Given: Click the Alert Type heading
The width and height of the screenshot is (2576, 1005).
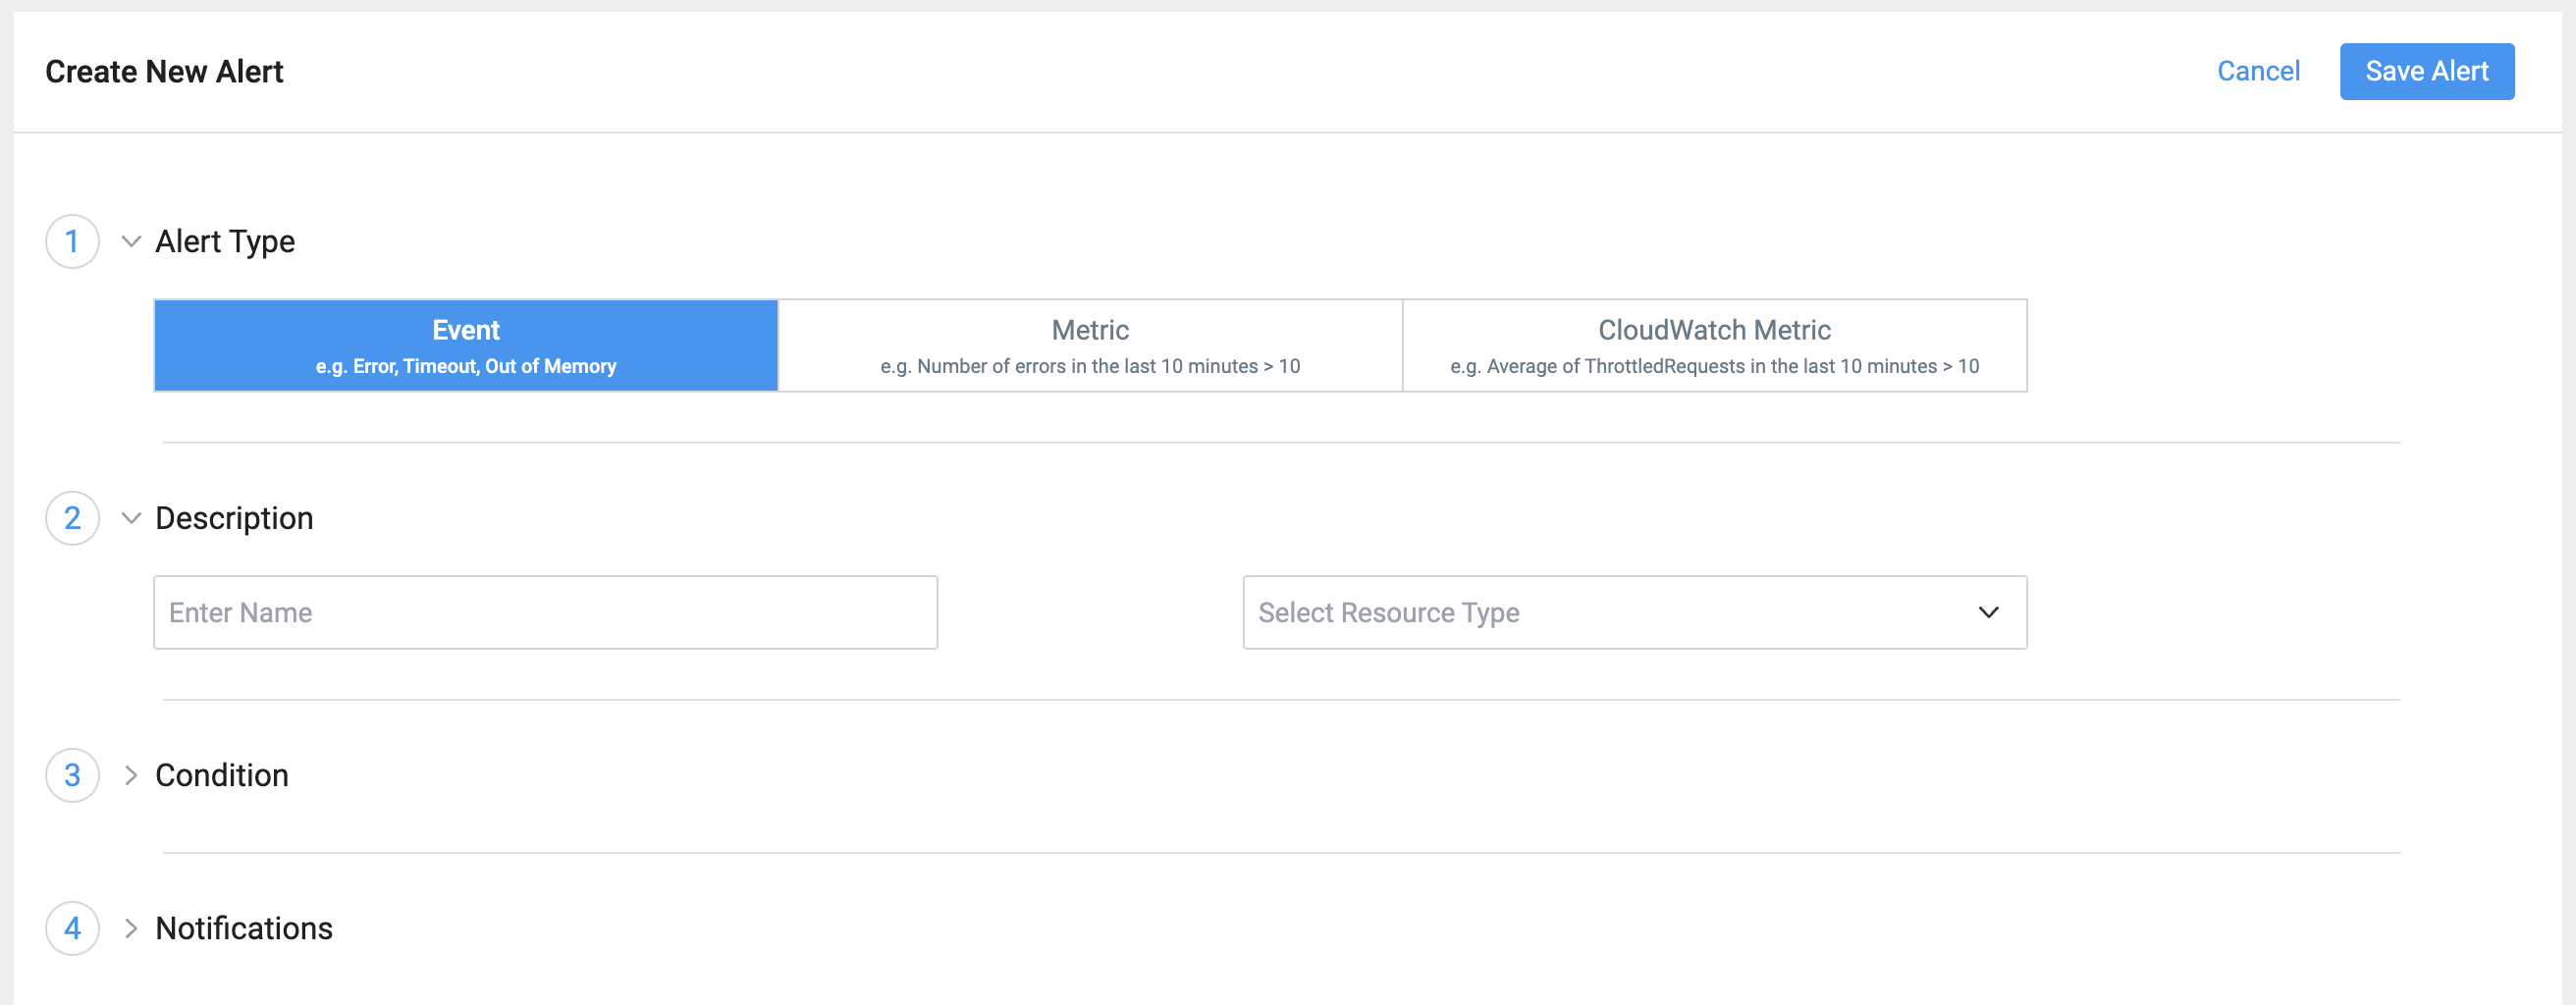Looking at the screenshot, I should 225,242.
